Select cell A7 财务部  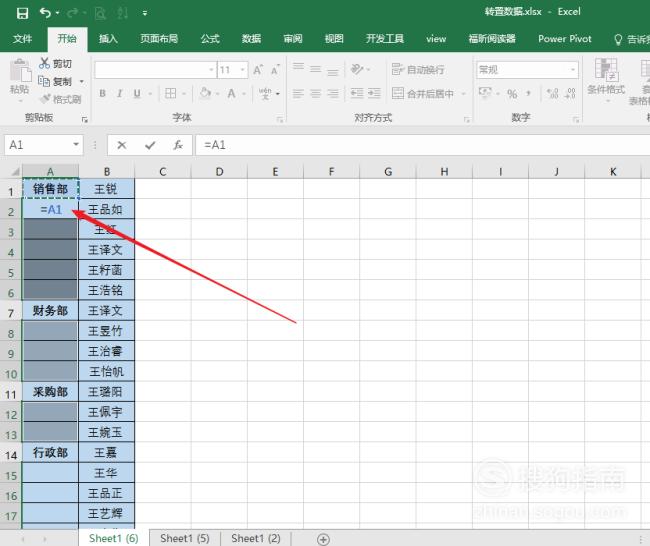point(50,311)
